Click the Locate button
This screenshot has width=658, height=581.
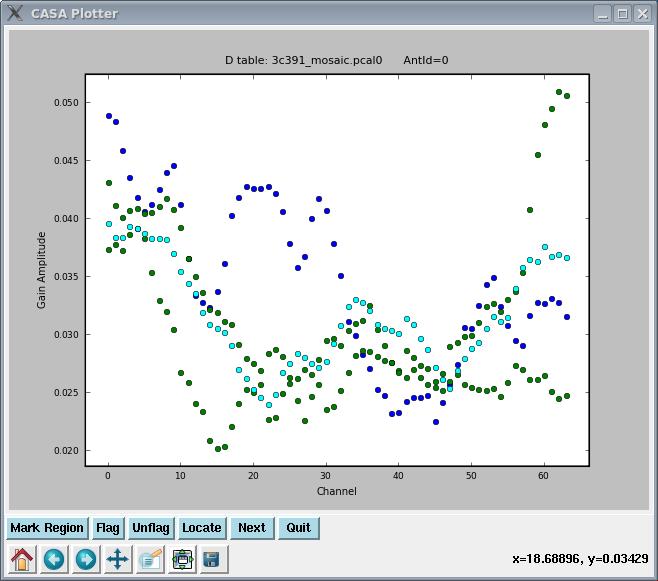click(201, 528)
